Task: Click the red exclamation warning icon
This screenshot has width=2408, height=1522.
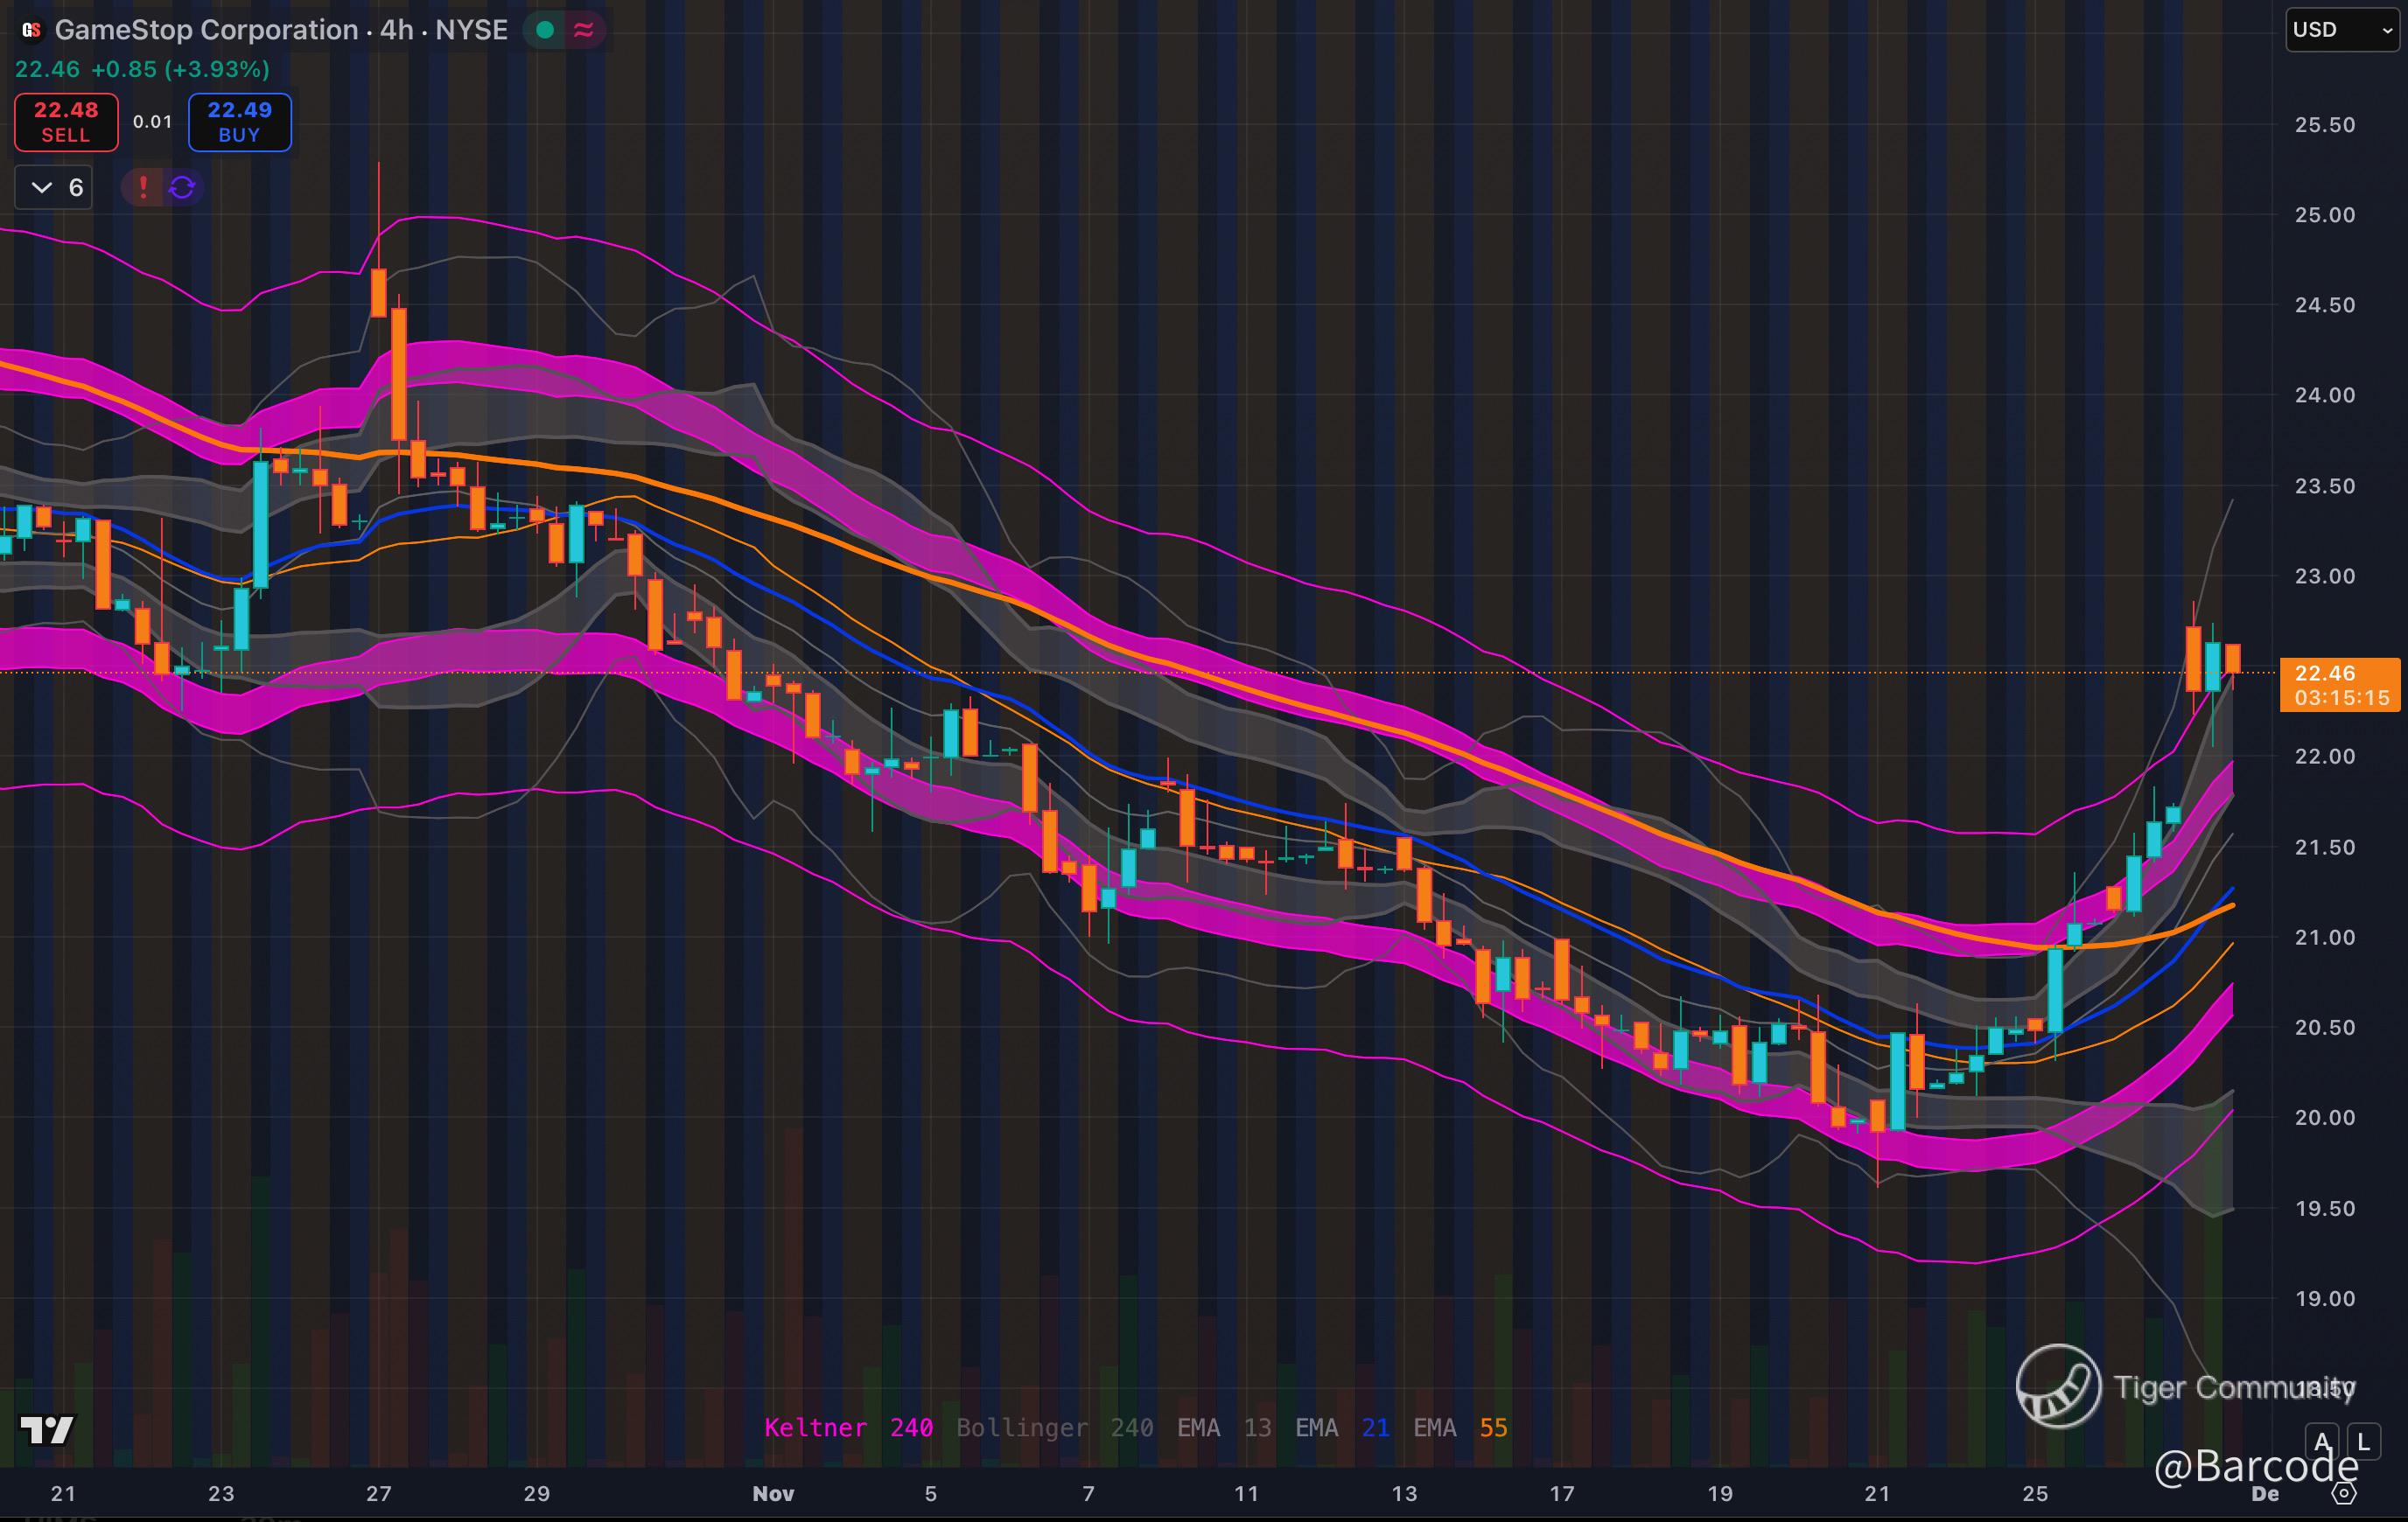Action: pyautogui.click(x=144, y=187)
